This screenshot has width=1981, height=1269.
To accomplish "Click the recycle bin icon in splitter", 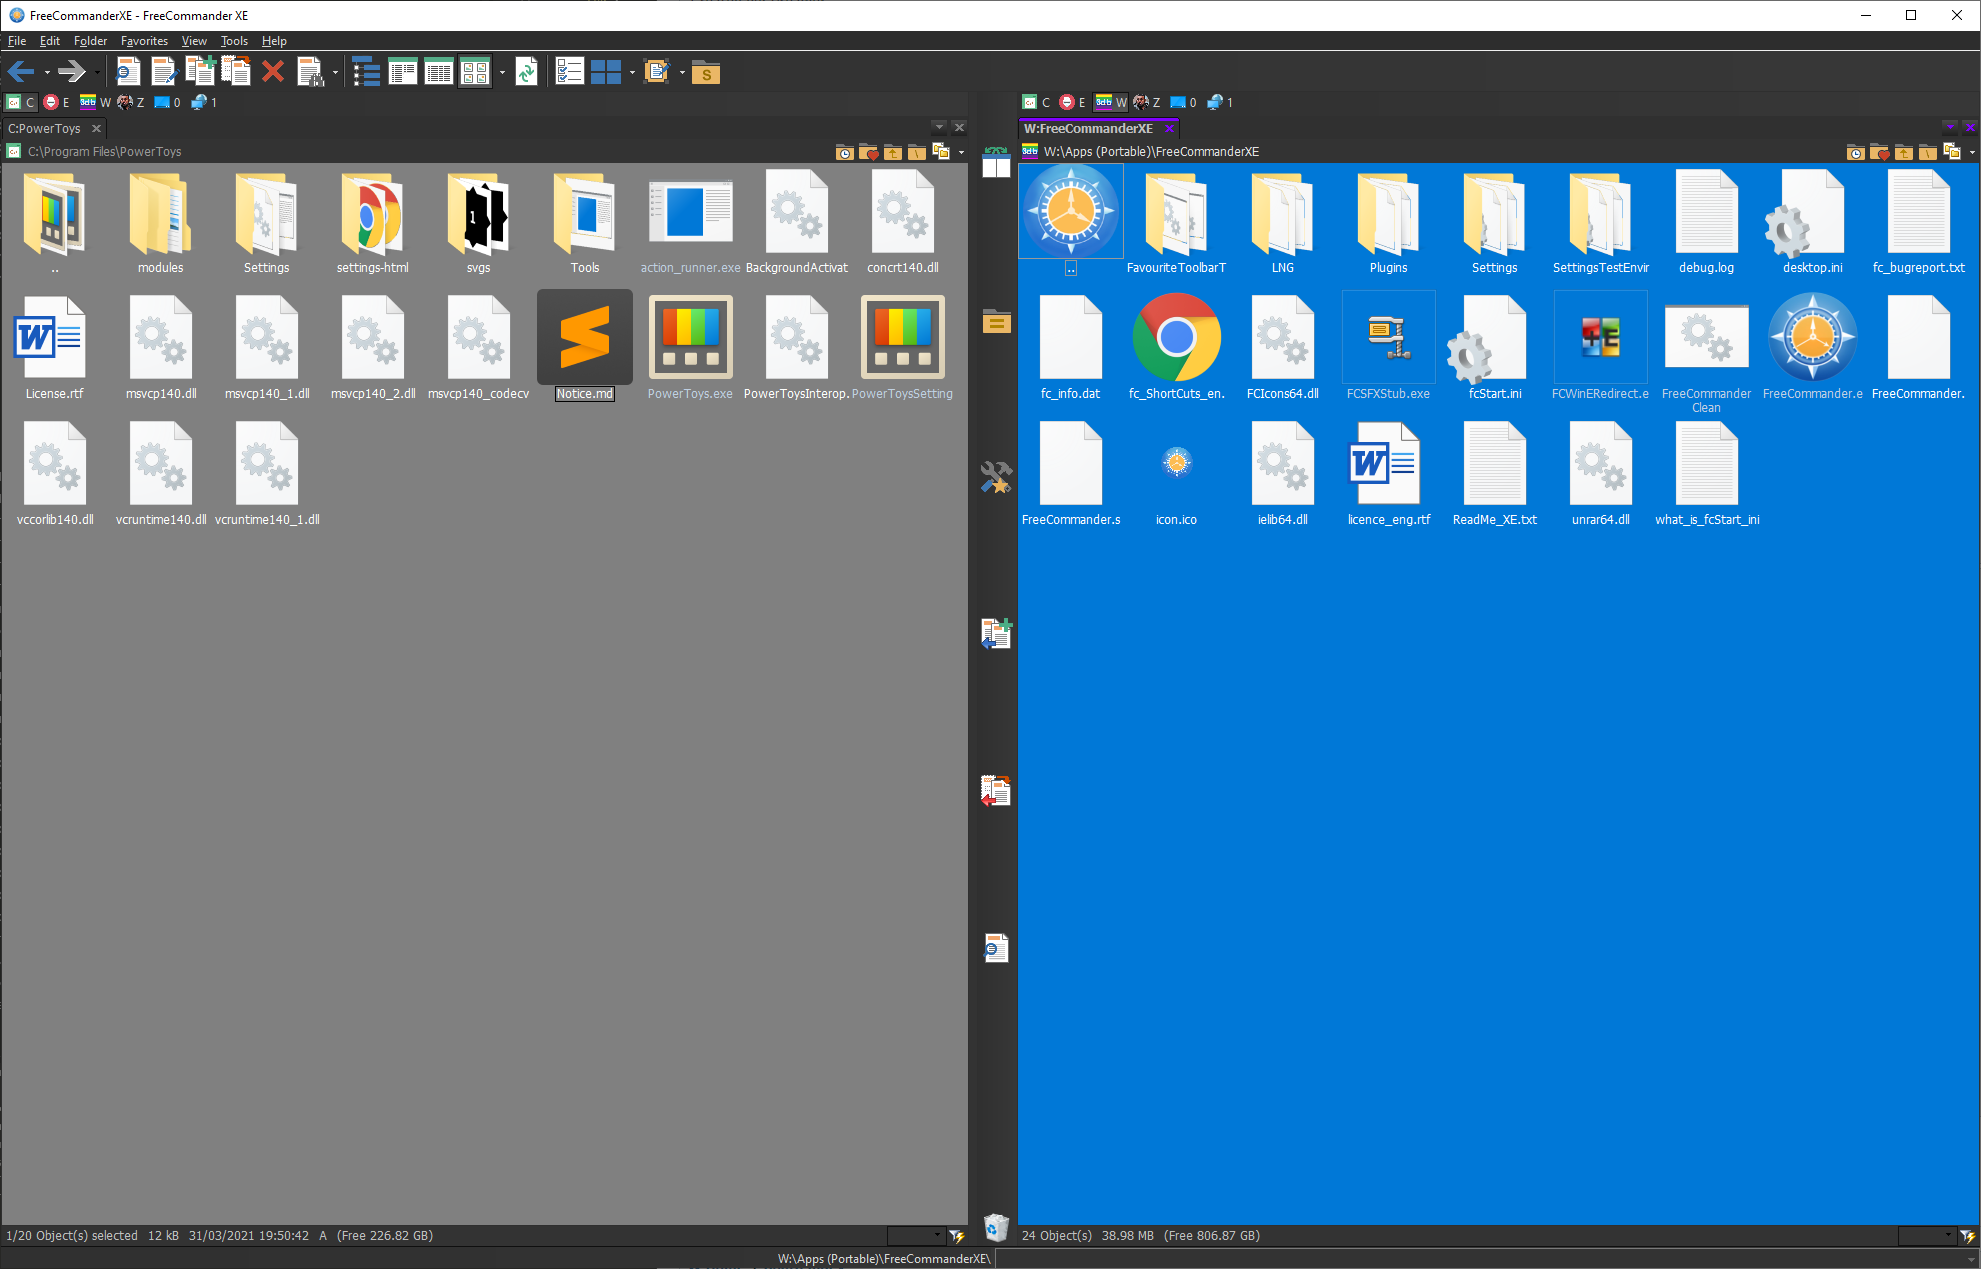I will click(x=996, y=1226).
